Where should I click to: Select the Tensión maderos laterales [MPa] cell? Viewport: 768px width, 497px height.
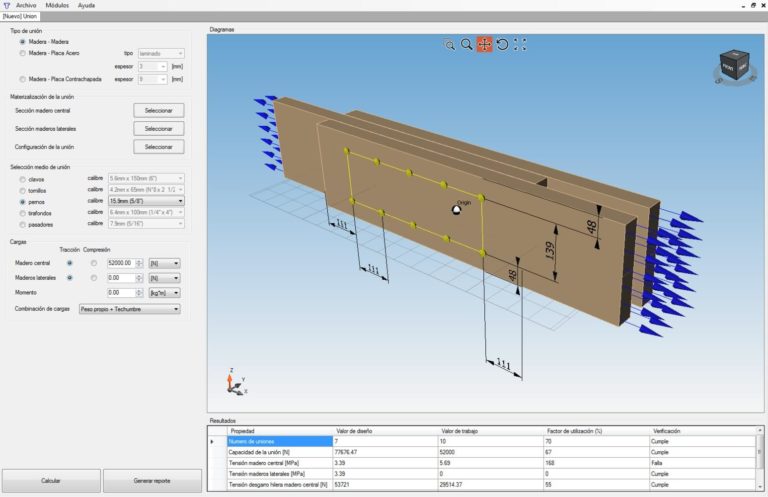click(x=280, y=473)
